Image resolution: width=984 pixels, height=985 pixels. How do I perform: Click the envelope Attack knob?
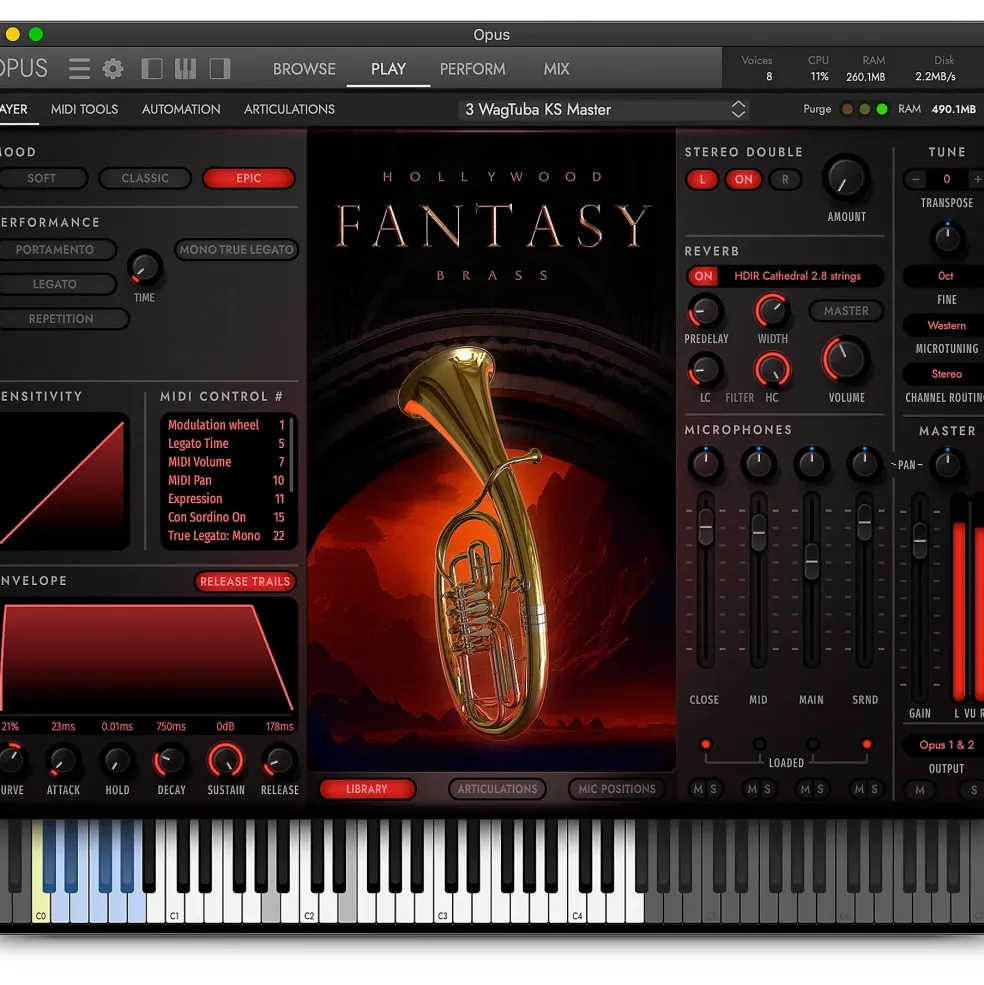coord(62,761)
